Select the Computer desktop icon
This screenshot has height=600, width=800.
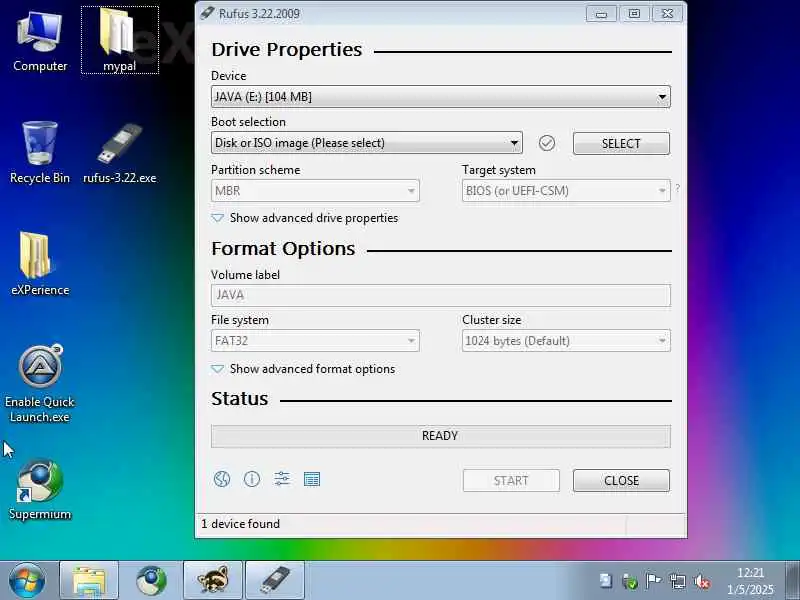(x=40, y=41)
